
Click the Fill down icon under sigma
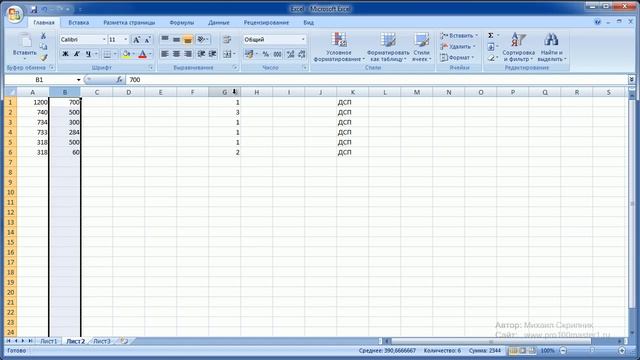pyautogui.click(x=491, y=47)
